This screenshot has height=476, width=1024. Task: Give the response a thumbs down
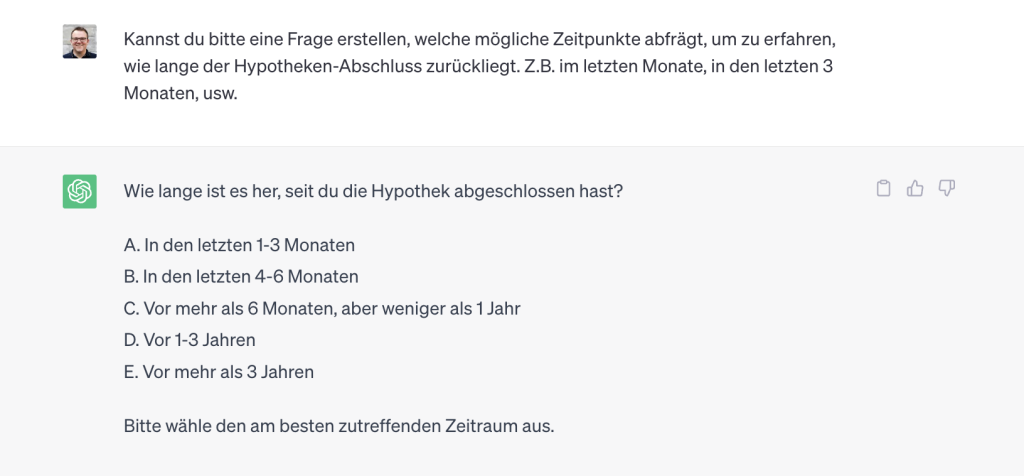pyautogui.click(x=946, y=189)
